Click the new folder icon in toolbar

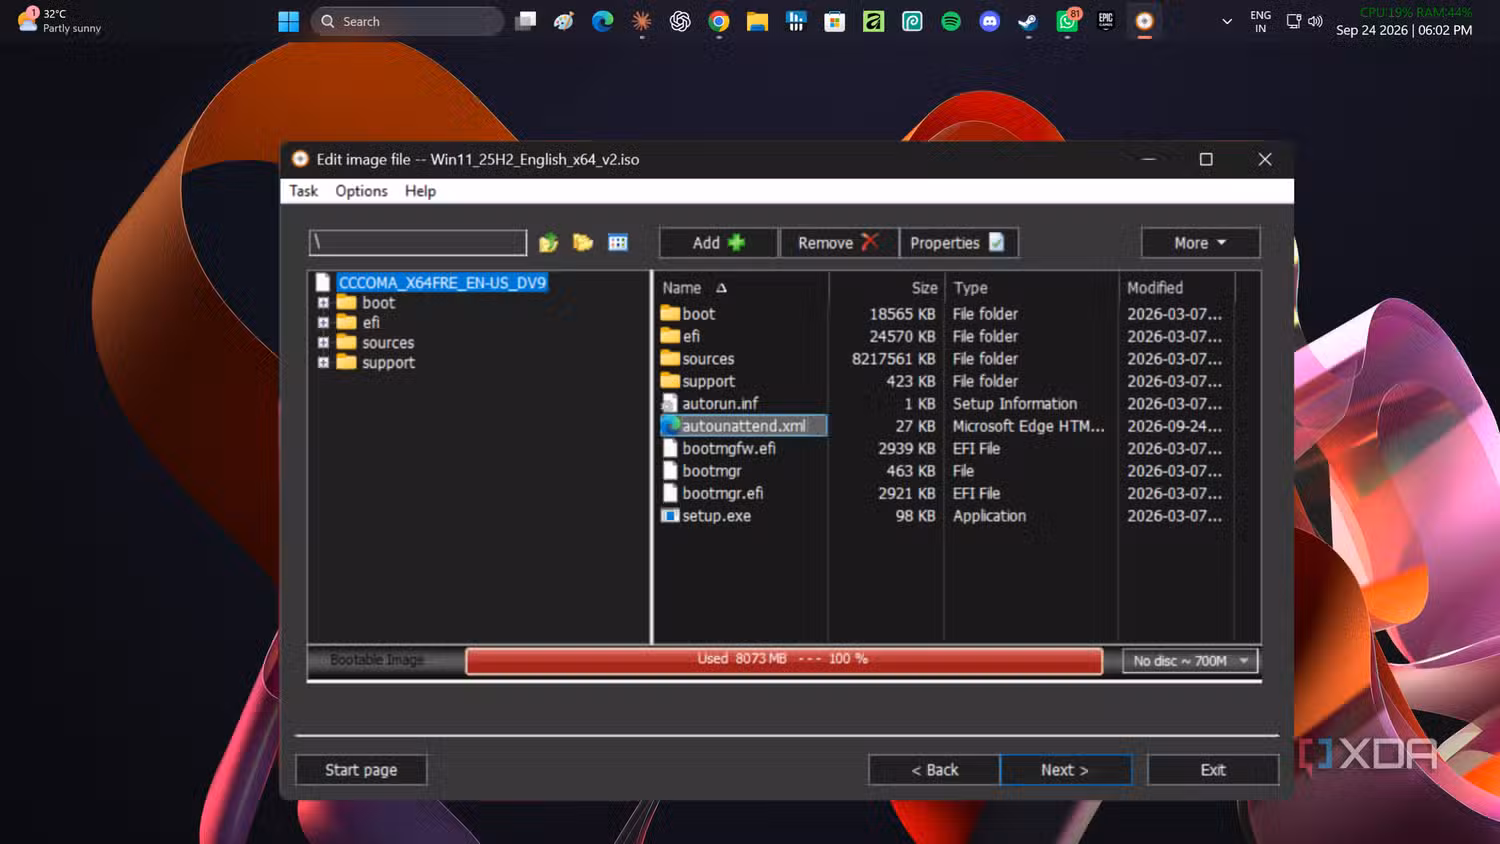coord(583,242)
